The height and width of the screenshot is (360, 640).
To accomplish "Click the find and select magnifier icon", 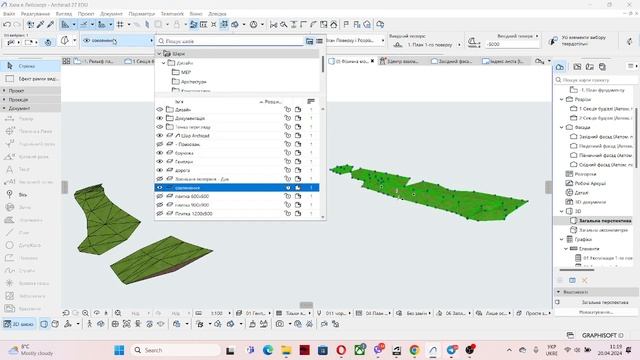I will [284, 24].
